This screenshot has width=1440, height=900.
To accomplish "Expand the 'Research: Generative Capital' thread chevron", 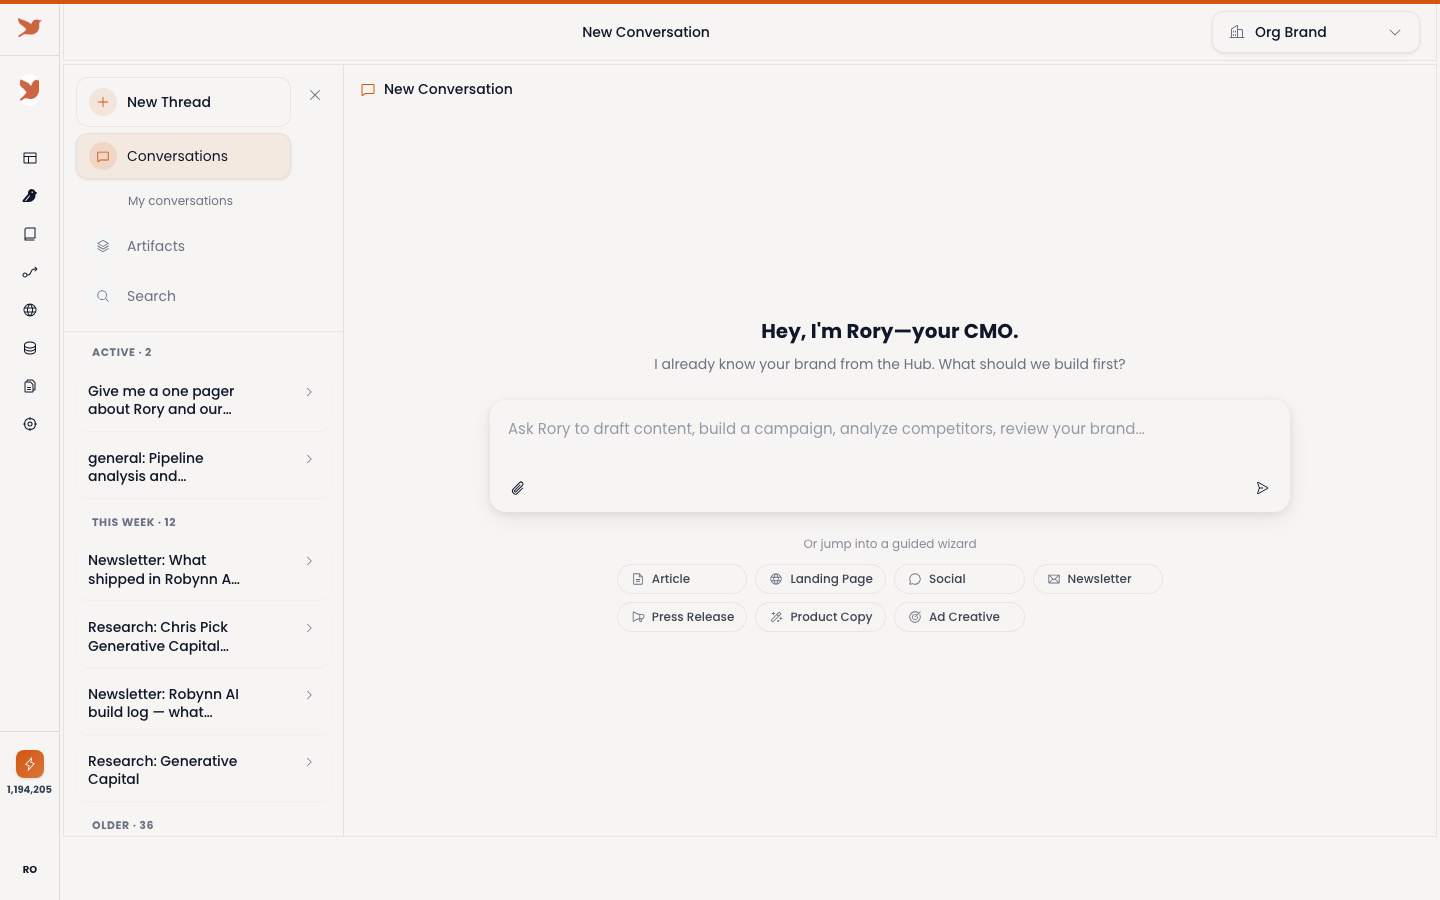I will click(309, 762).
